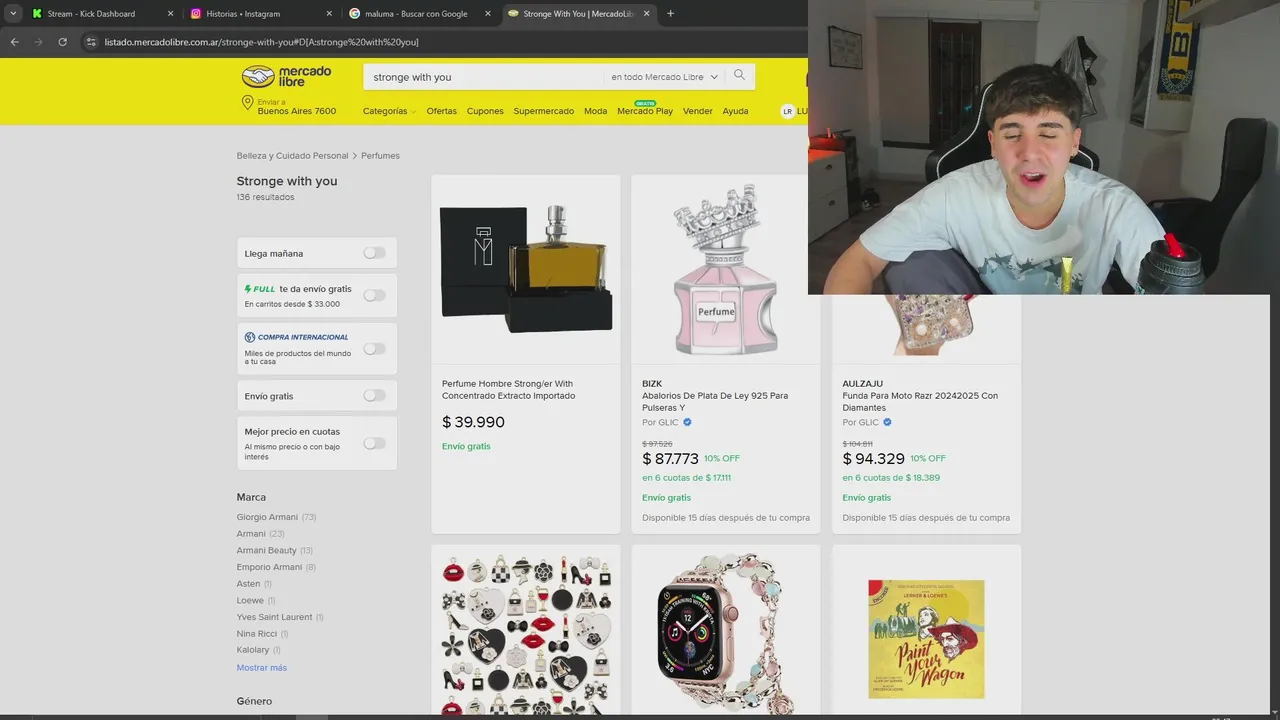Image resolution: width=1280 pixels, height=720 pixels.
Task: Open the black perfume box thumbnail
Action: click(526, 268)
